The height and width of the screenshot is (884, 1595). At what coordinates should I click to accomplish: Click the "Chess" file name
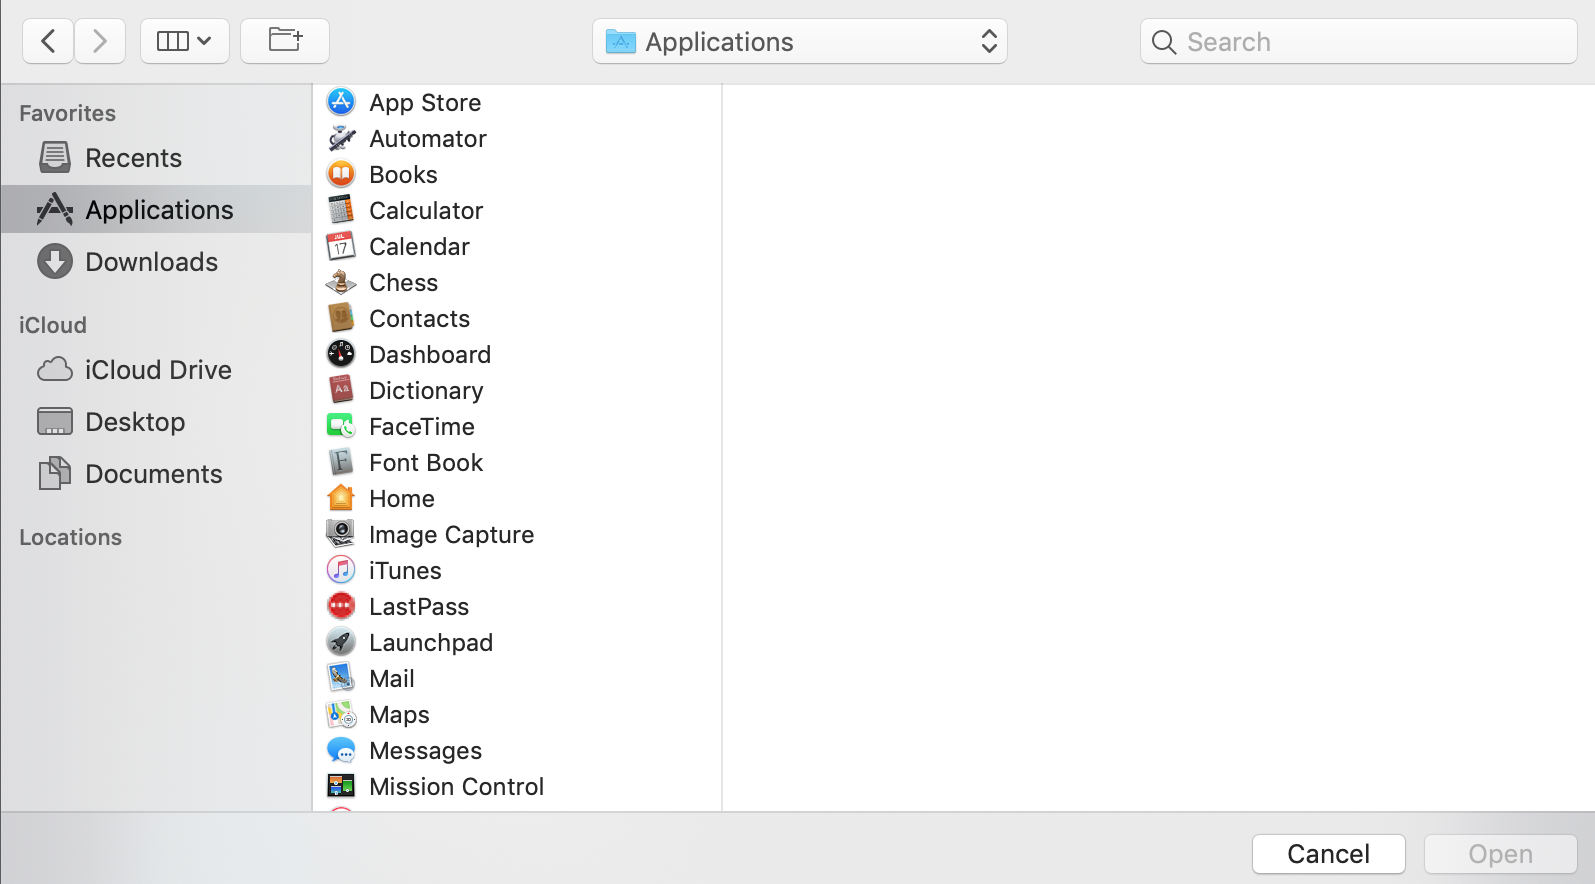coord(404,283)
